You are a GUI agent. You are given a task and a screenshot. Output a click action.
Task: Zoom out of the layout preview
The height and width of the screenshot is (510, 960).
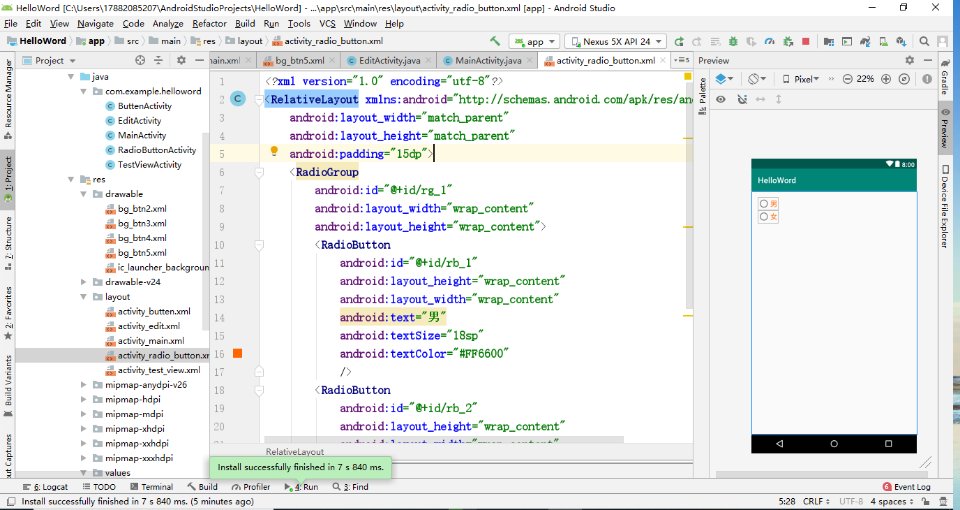click(x=847, y=79)
